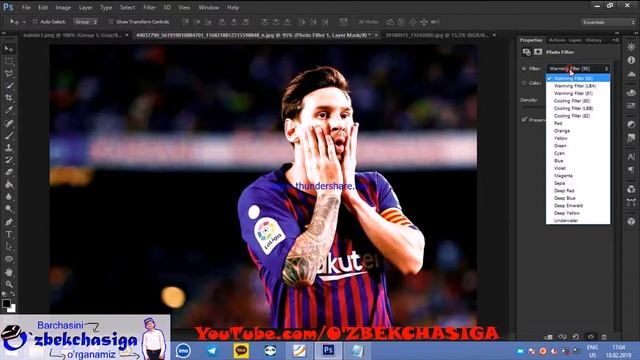Open the Paragraph panel icon
This screenshot has width=640, height=360.
pos(631,170)
